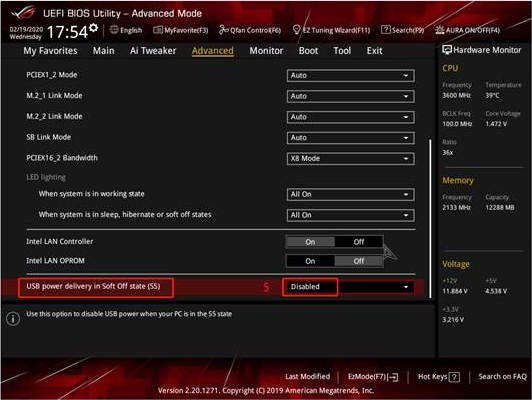Click Last Modified button
This screenshot has height=400, width=532.
click(307, 377)
